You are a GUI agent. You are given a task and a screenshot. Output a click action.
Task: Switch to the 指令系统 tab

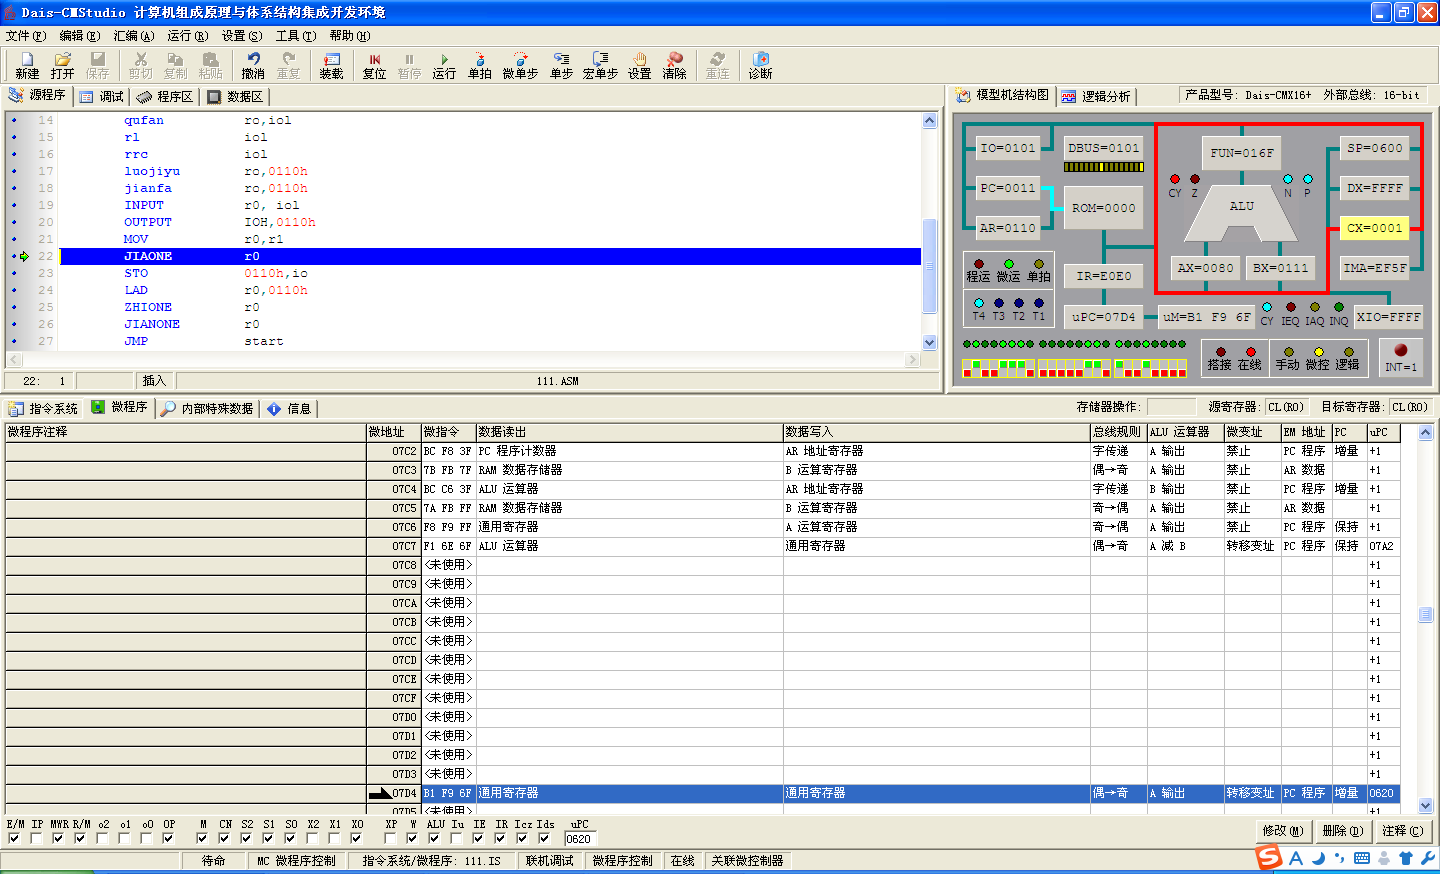(43, 408)
